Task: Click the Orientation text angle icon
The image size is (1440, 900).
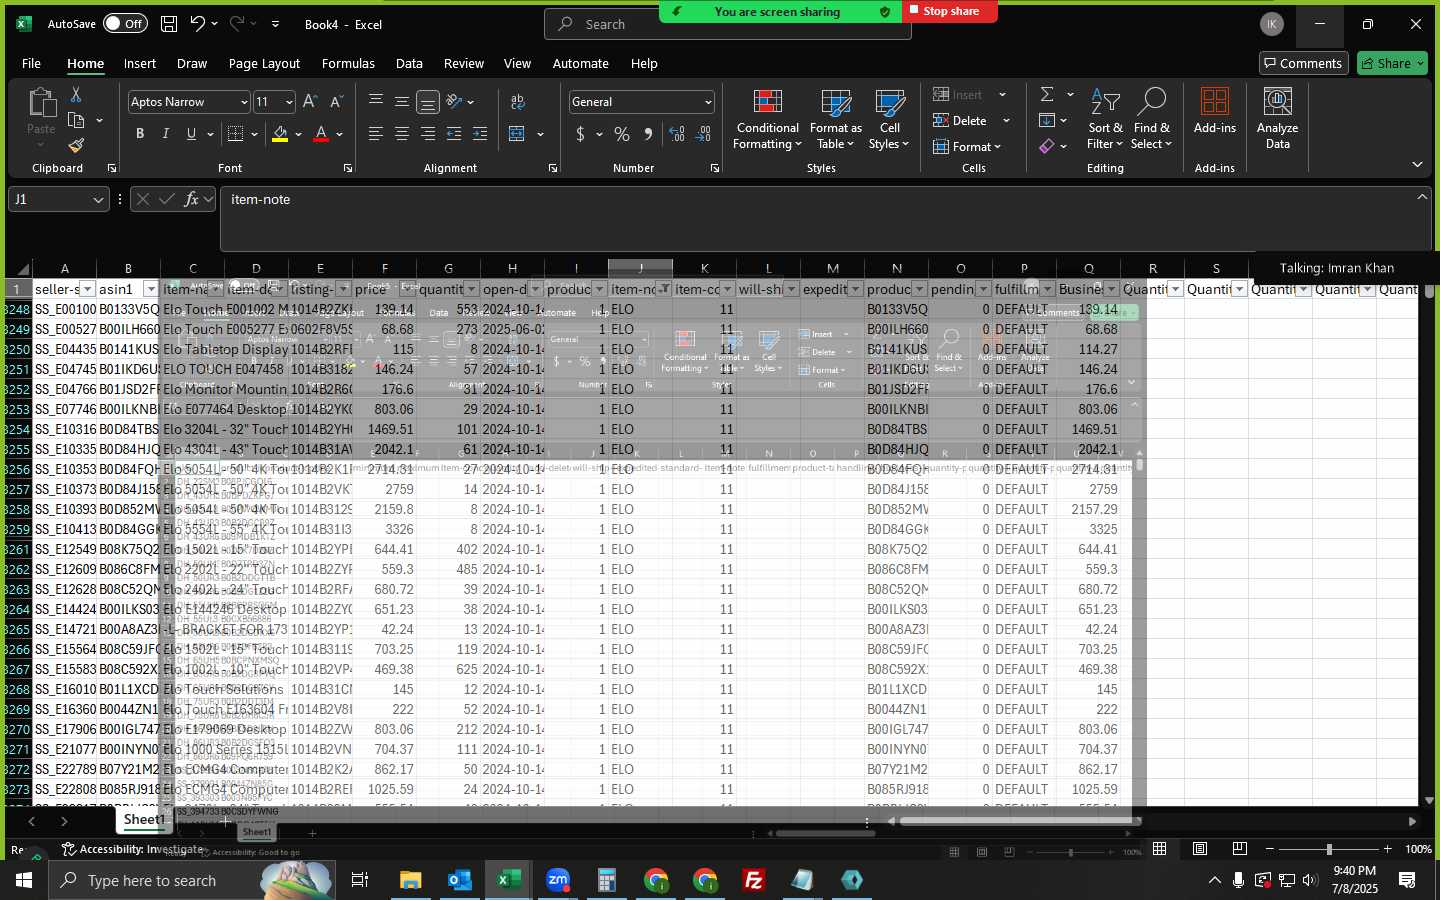Action: point(454,102)
